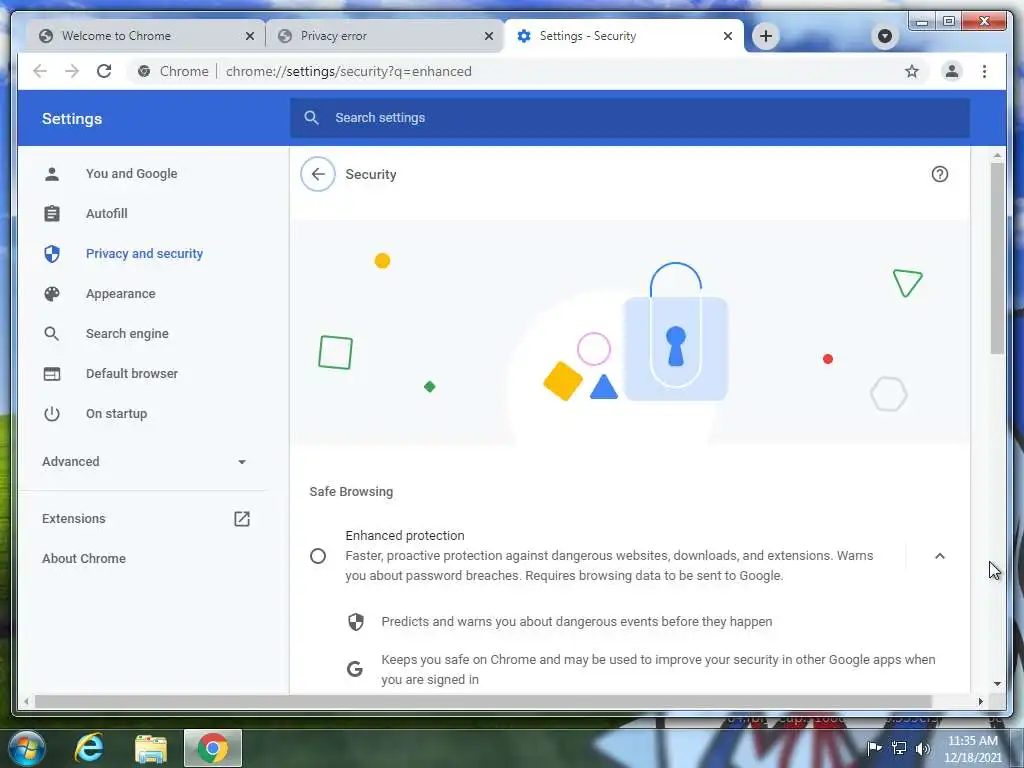The image size is (1024, 768).
Task: Open Default browser settings
Action: [x=132, y=374]
